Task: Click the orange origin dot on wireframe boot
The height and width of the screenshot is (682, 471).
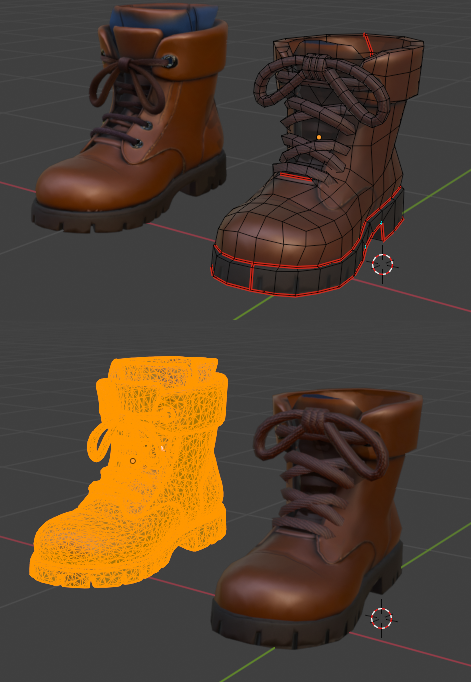Action: (319, 137)
